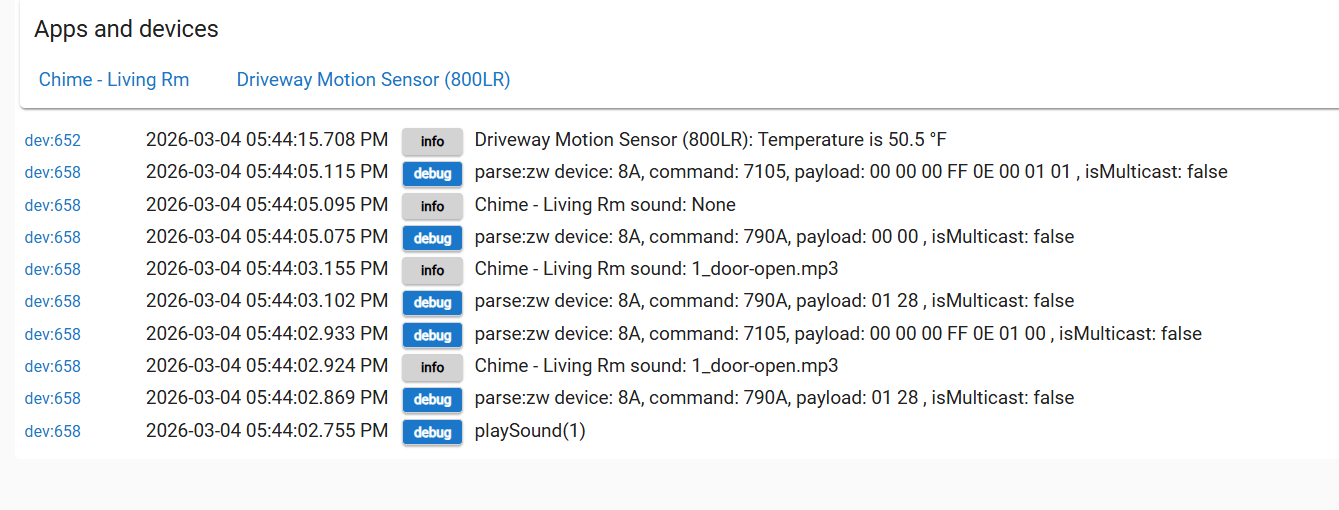Image resolution: width=1339 pixels, height=510 pixels.
Task: Open the dev:652 device link
Action: tap(53, 141)
